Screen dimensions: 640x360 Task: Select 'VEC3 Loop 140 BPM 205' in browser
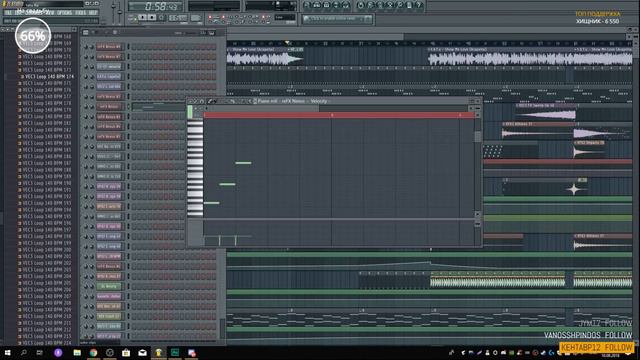click(47, 283)
